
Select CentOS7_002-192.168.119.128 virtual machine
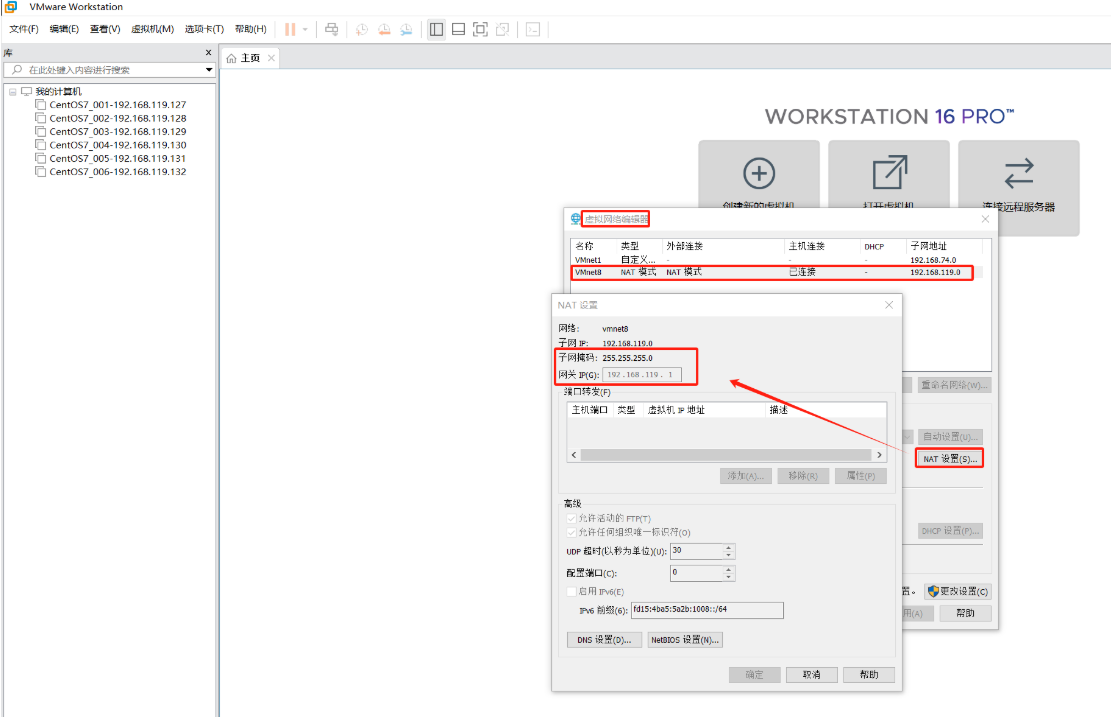point(111,118)
